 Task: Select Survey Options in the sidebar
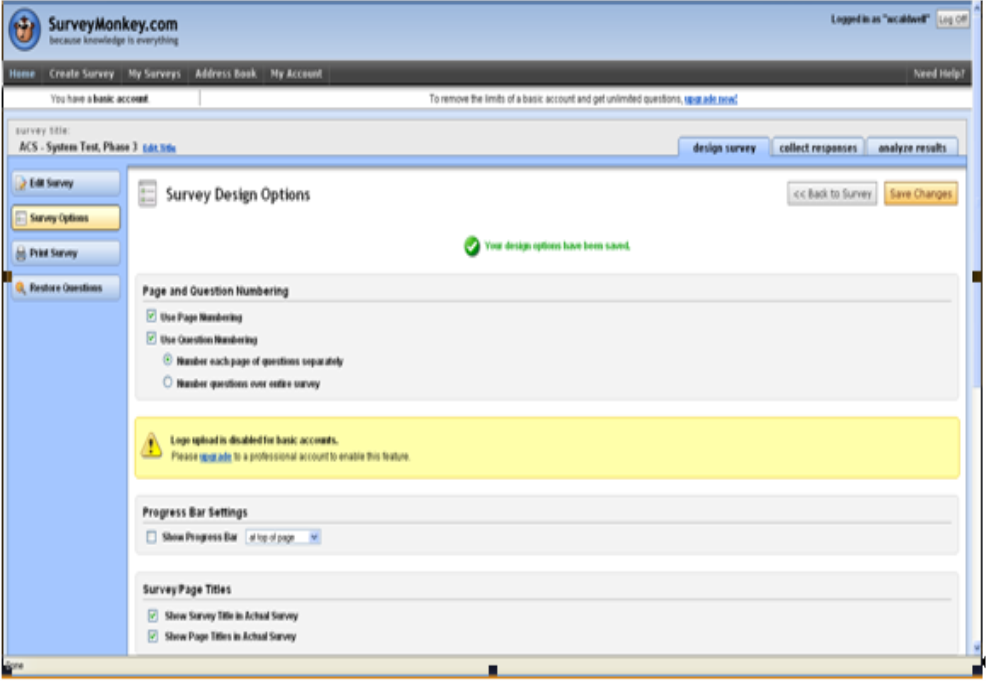coord(65,218)
